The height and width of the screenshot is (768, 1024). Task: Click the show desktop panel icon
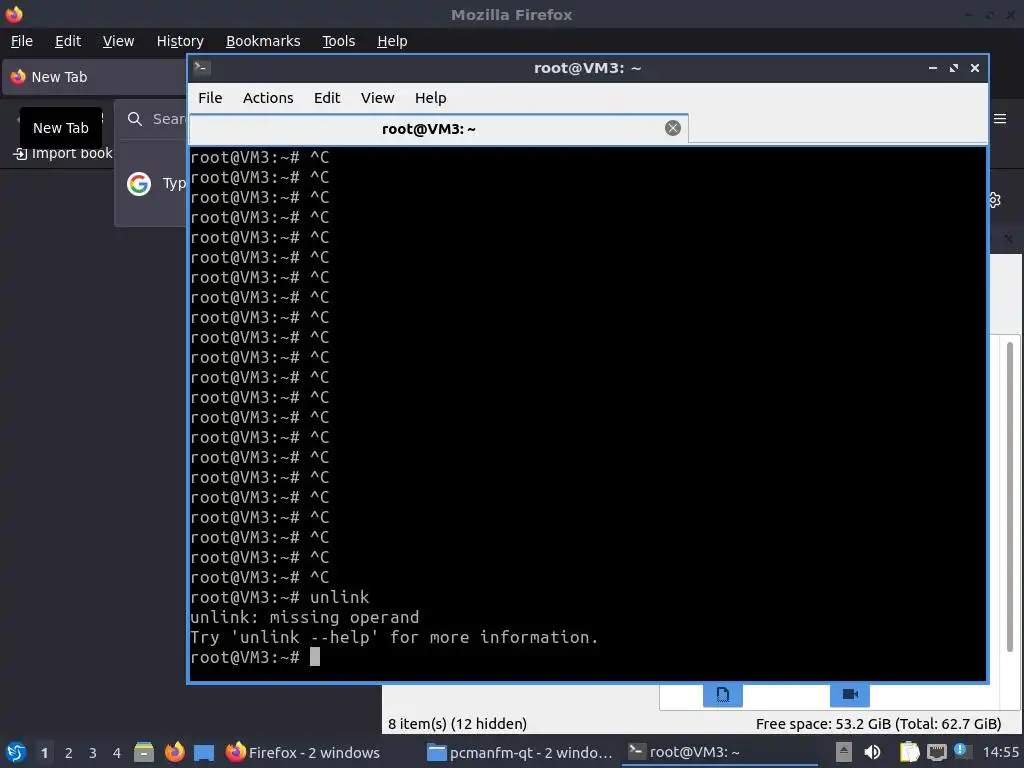tap(204, 752)
